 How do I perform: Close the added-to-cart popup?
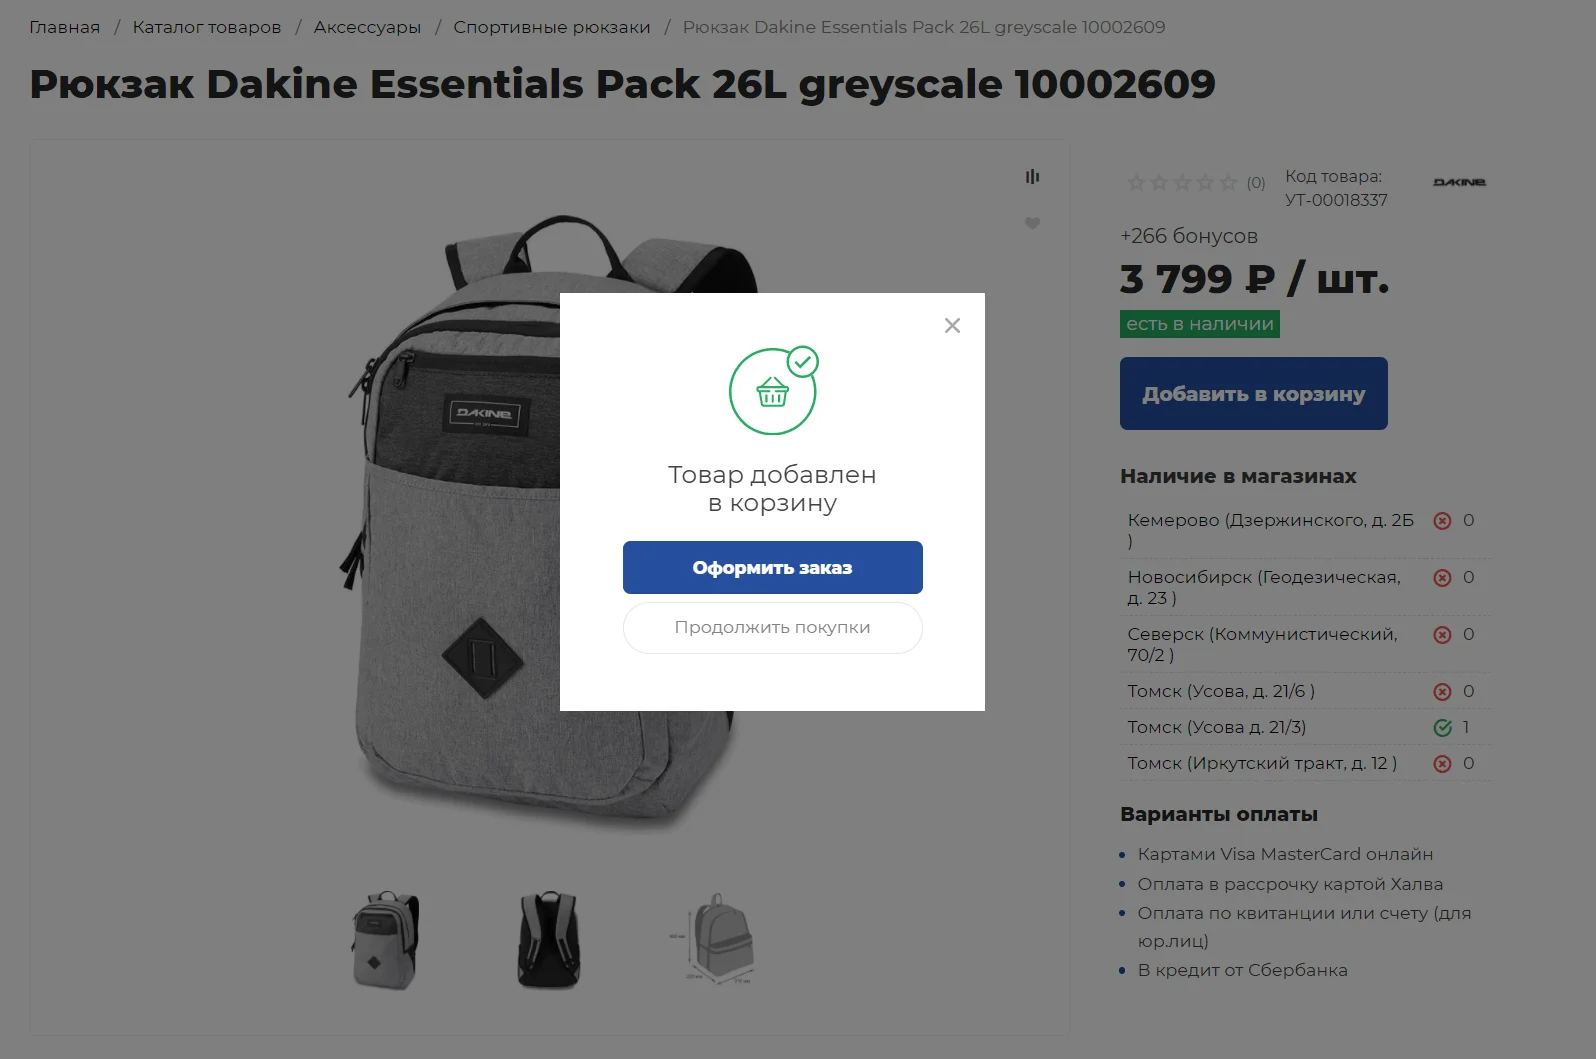[x=952, y=325]
